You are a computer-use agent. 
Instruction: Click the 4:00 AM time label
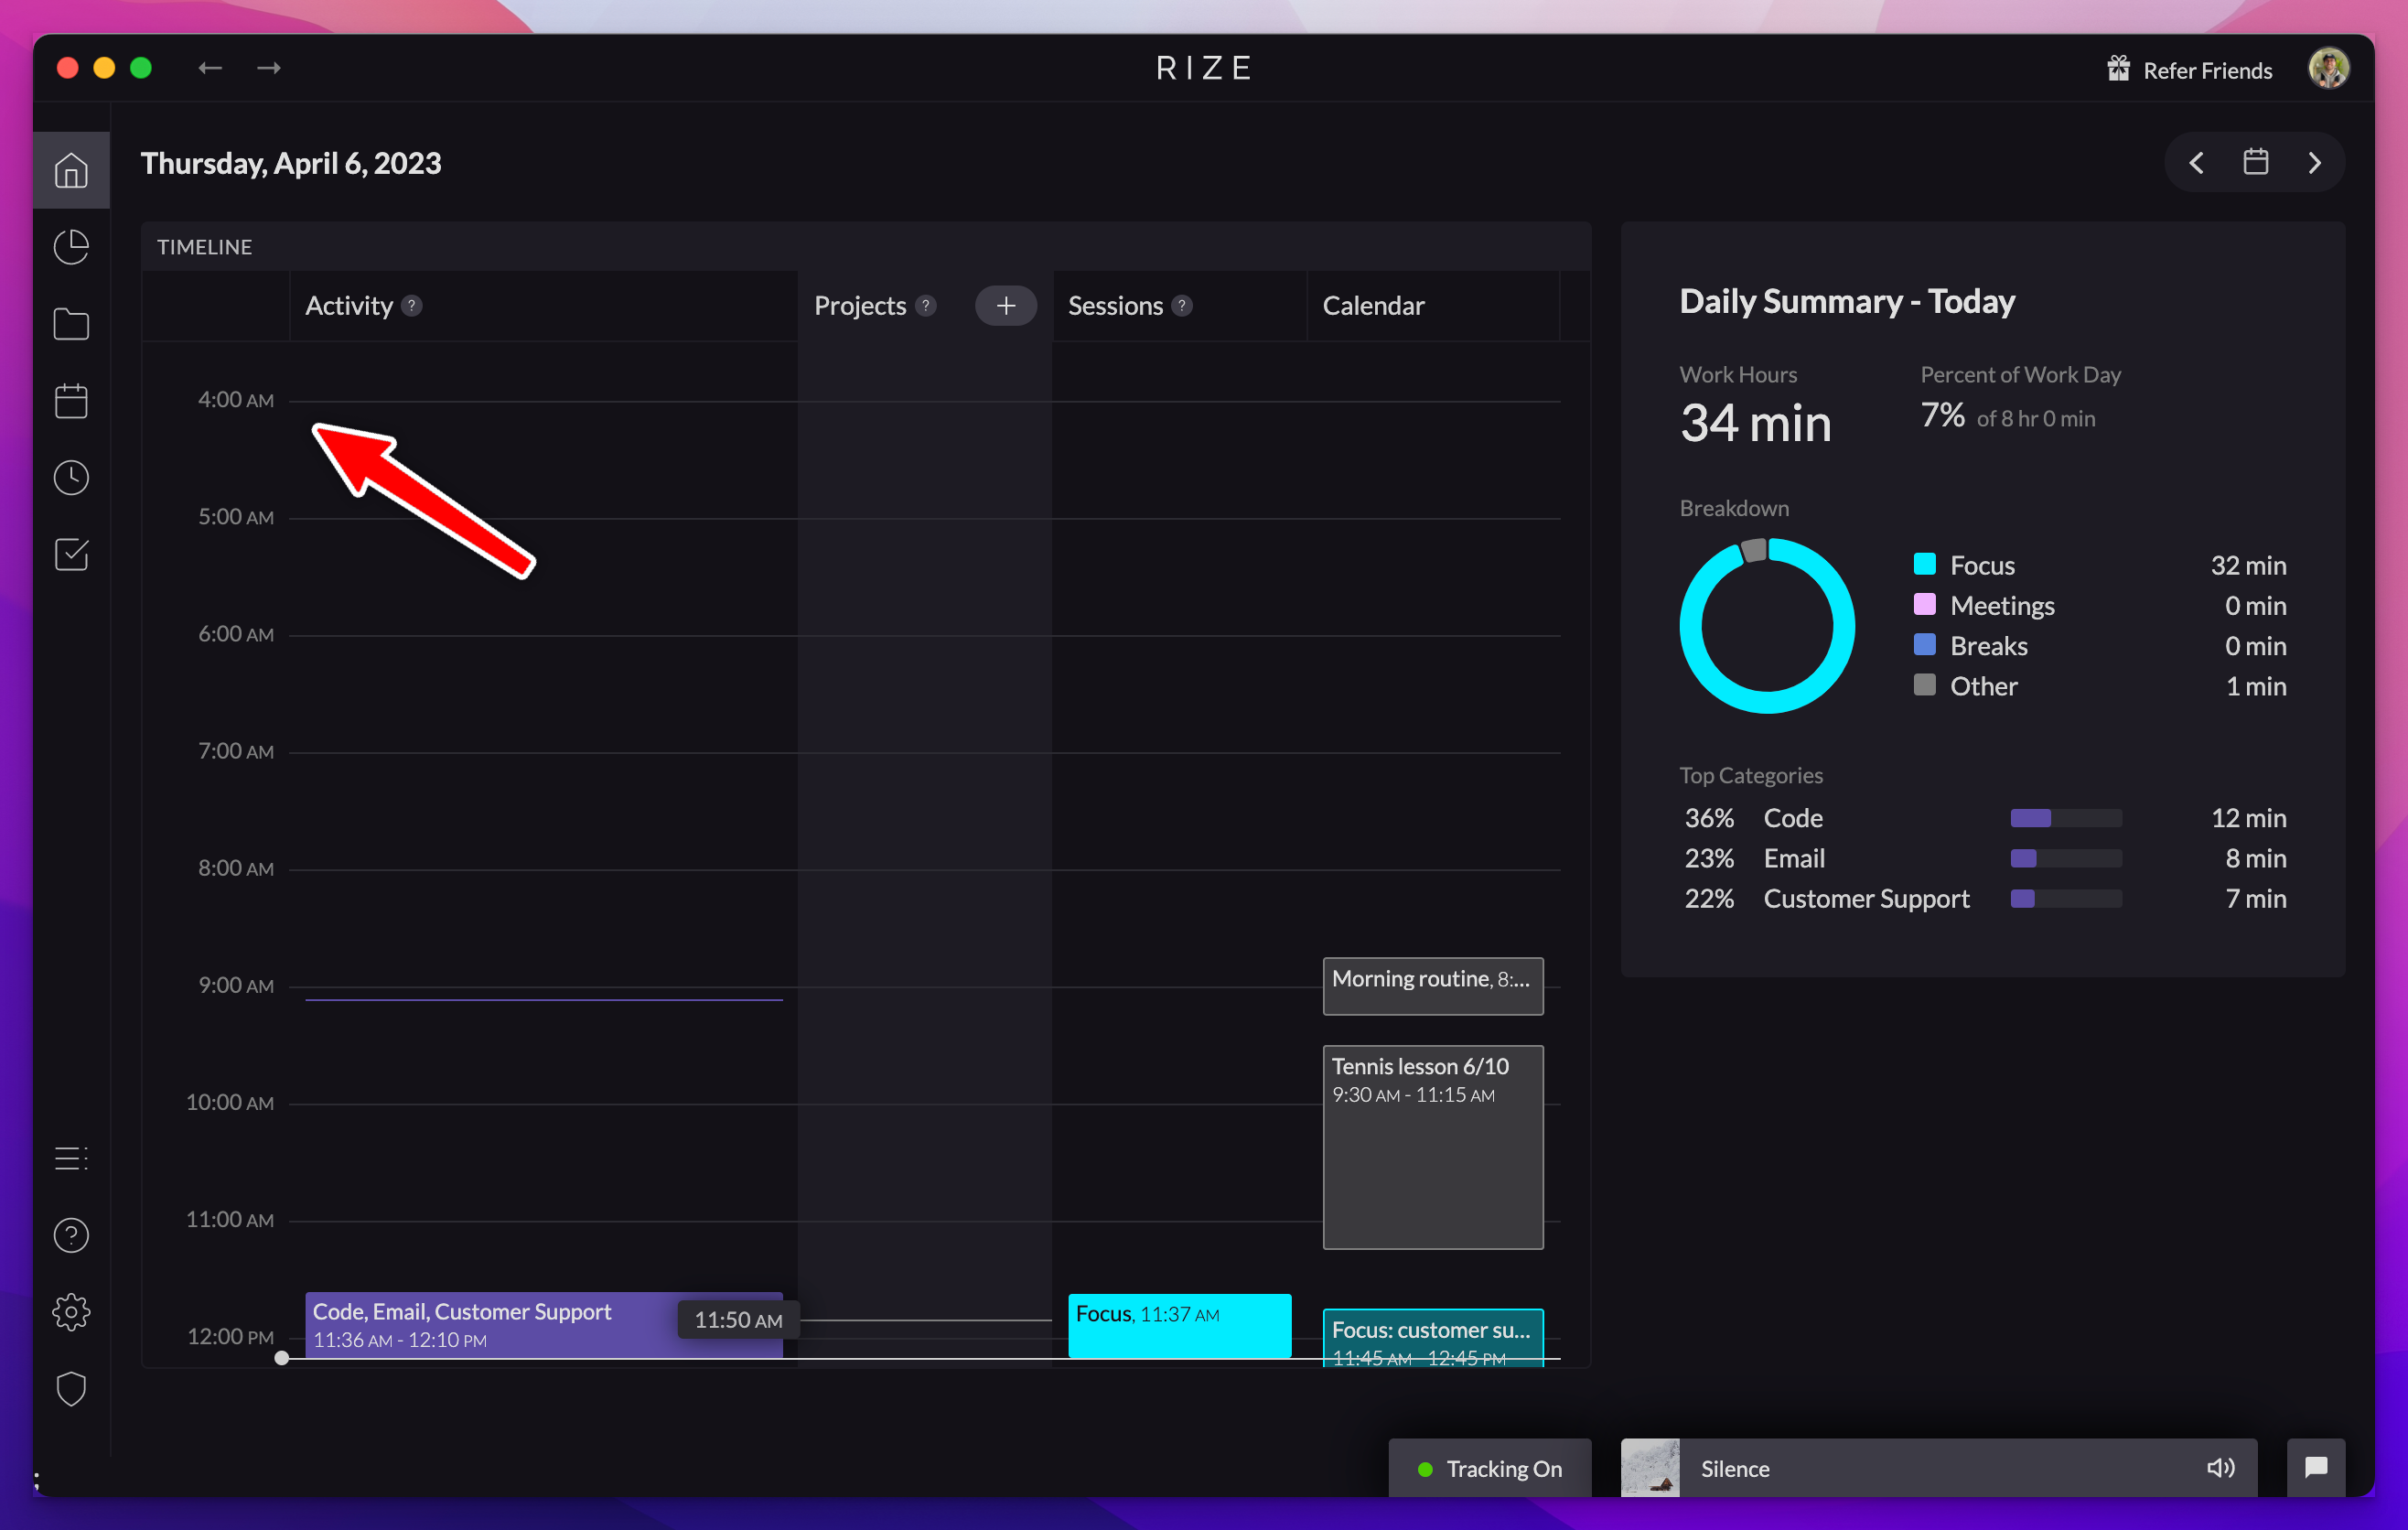[236, 400]
